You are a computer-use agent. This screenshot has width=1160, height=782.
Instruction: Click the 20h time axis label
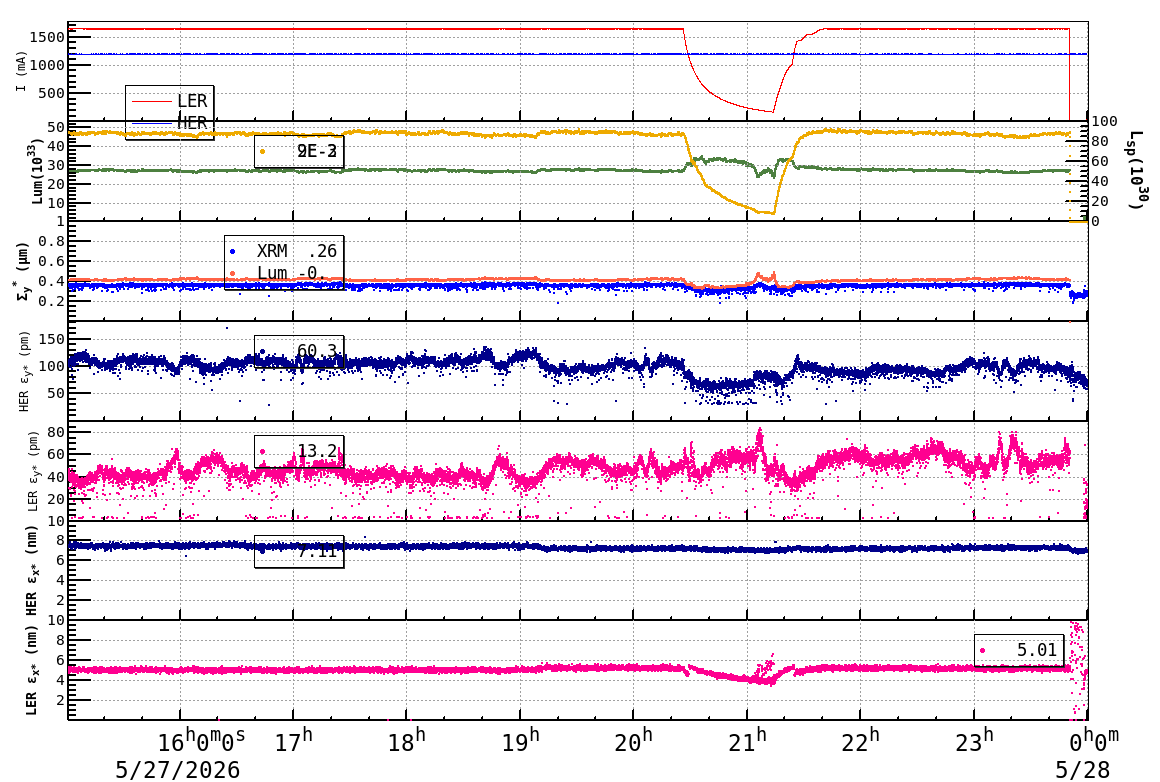click(x=633, y=741)
